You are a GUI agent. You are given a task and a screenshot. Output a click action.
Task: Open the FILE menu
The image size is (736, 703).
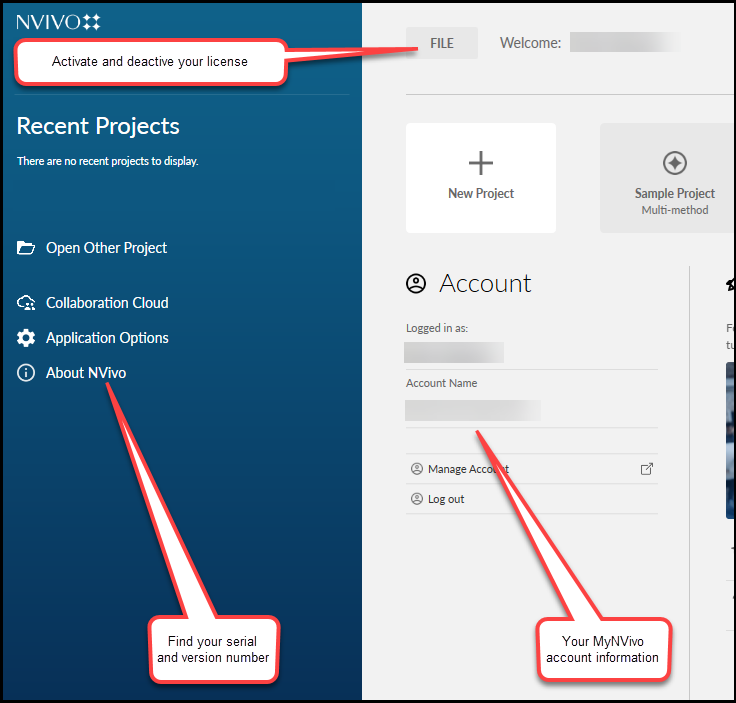click(442, 43)
